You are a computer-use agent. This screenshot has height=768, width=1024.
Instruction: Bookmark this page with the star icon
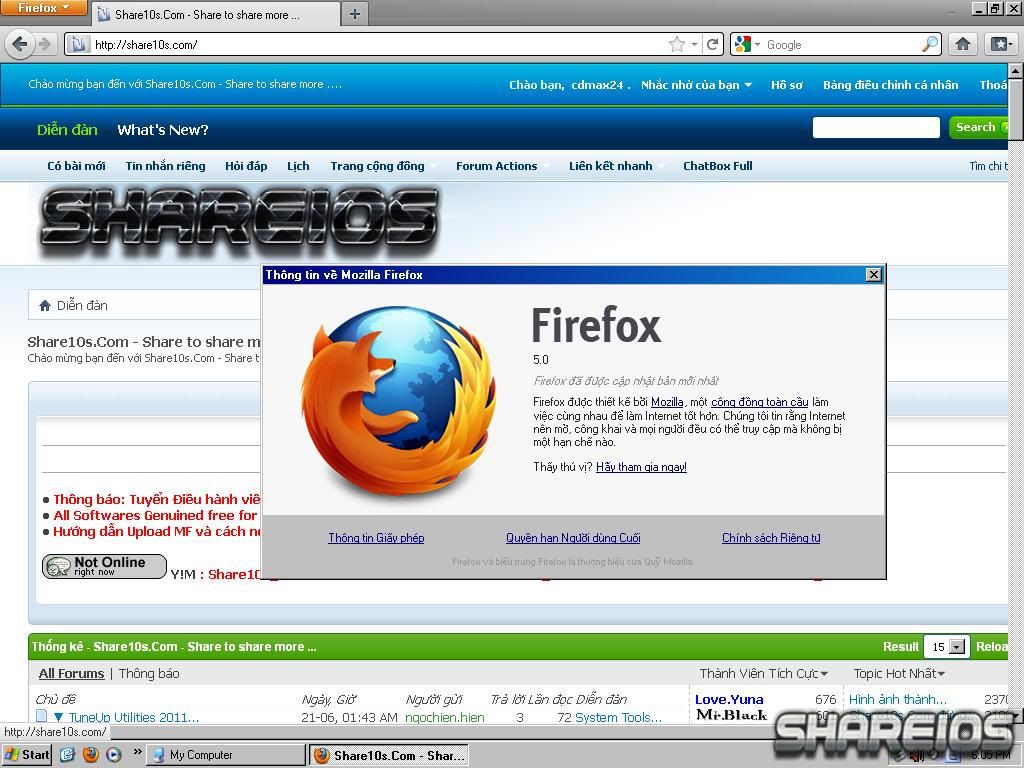coord(677,44)
